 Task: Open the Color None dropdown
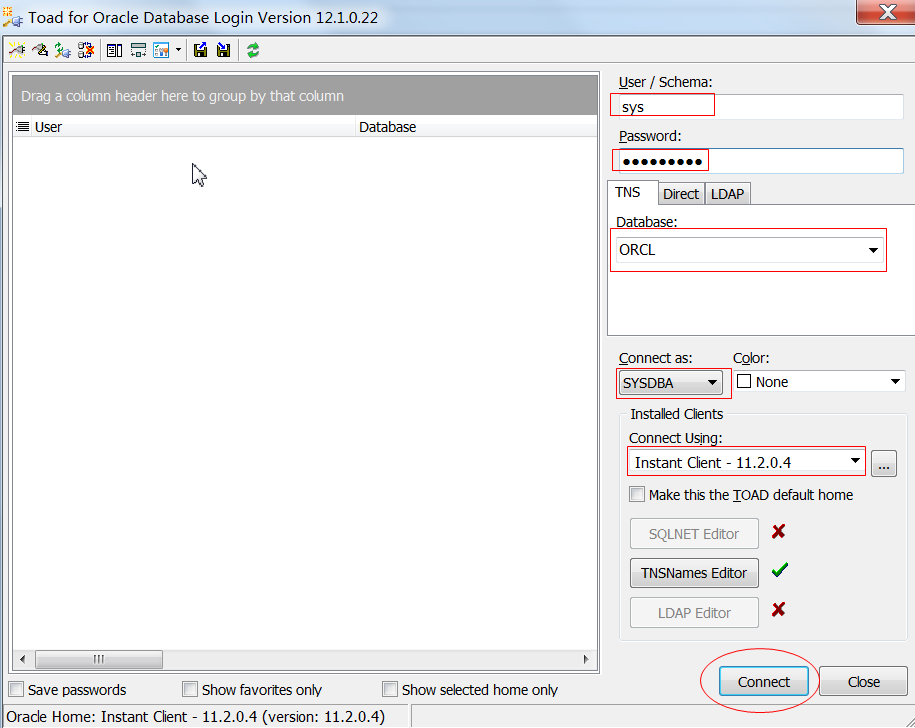(895, 382)
